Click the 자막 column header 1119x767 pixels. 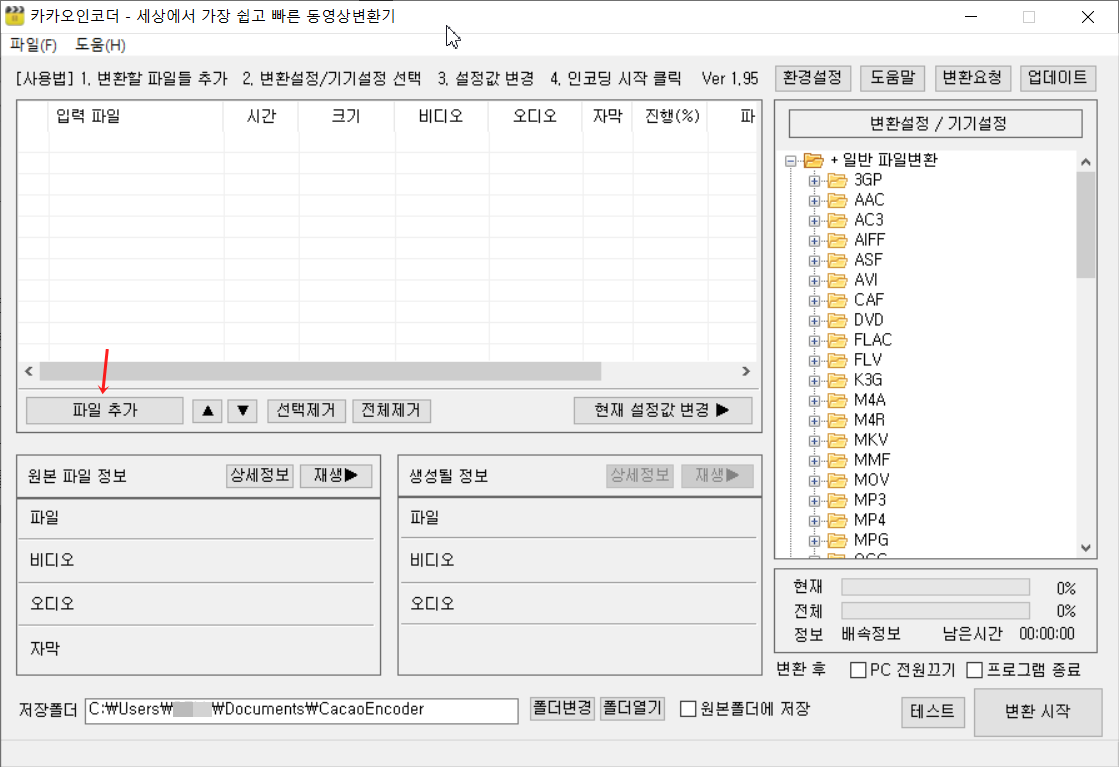(607, 116)
